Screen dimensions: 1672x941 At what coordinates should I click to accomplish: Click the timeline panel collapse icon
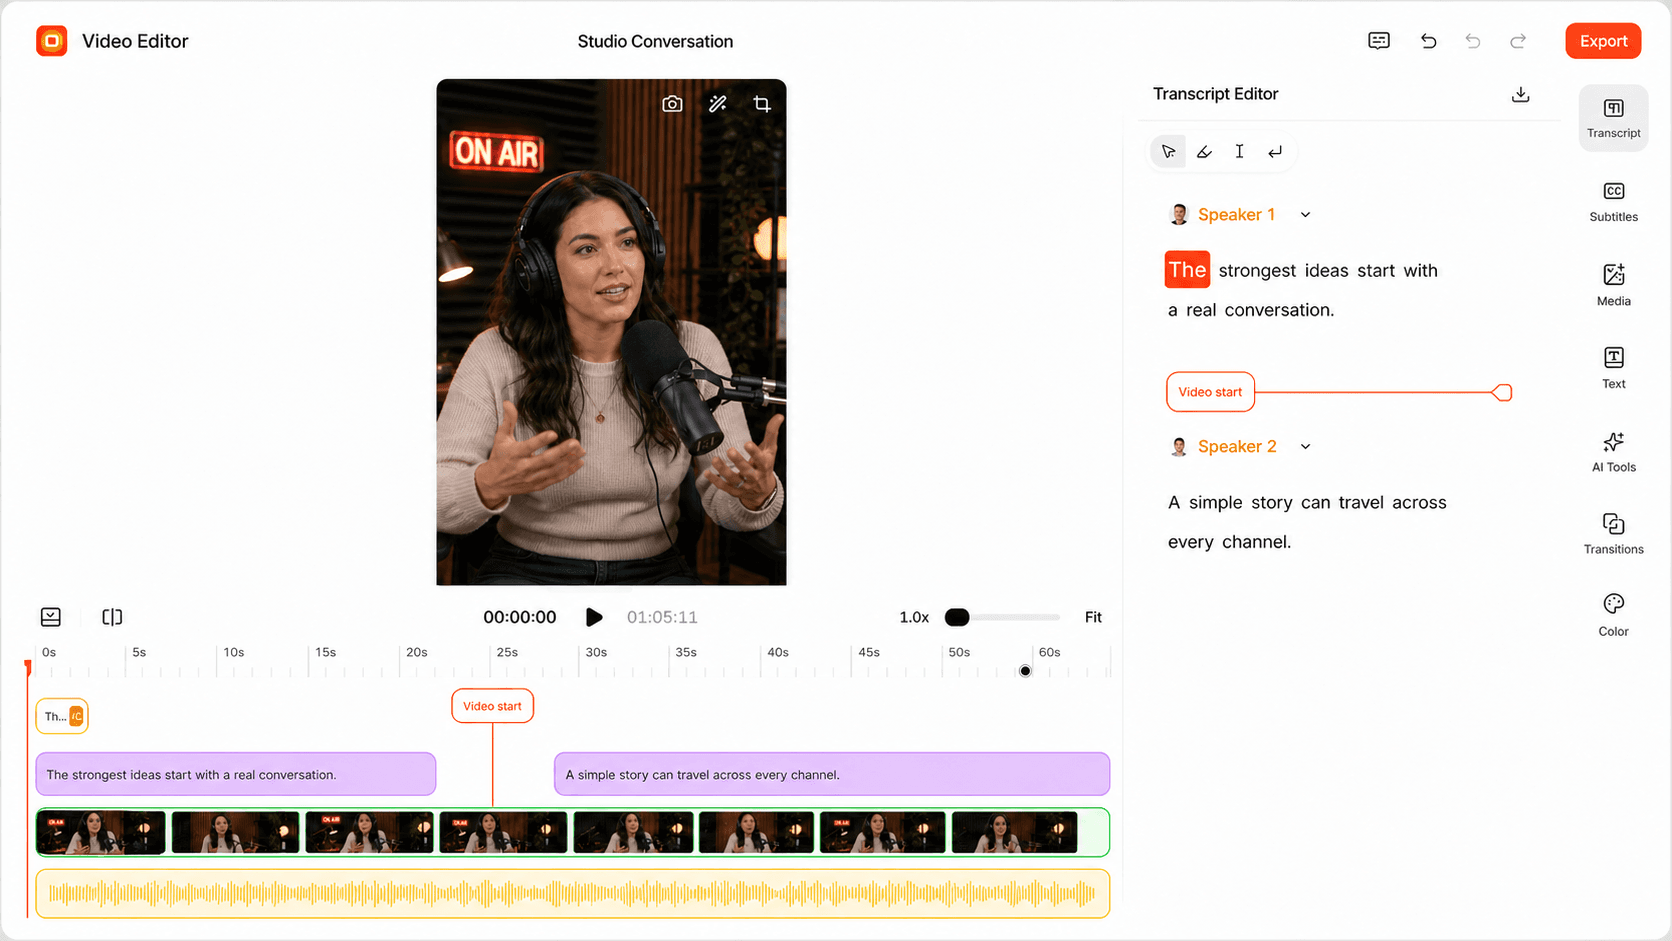[x=51, y=617]
